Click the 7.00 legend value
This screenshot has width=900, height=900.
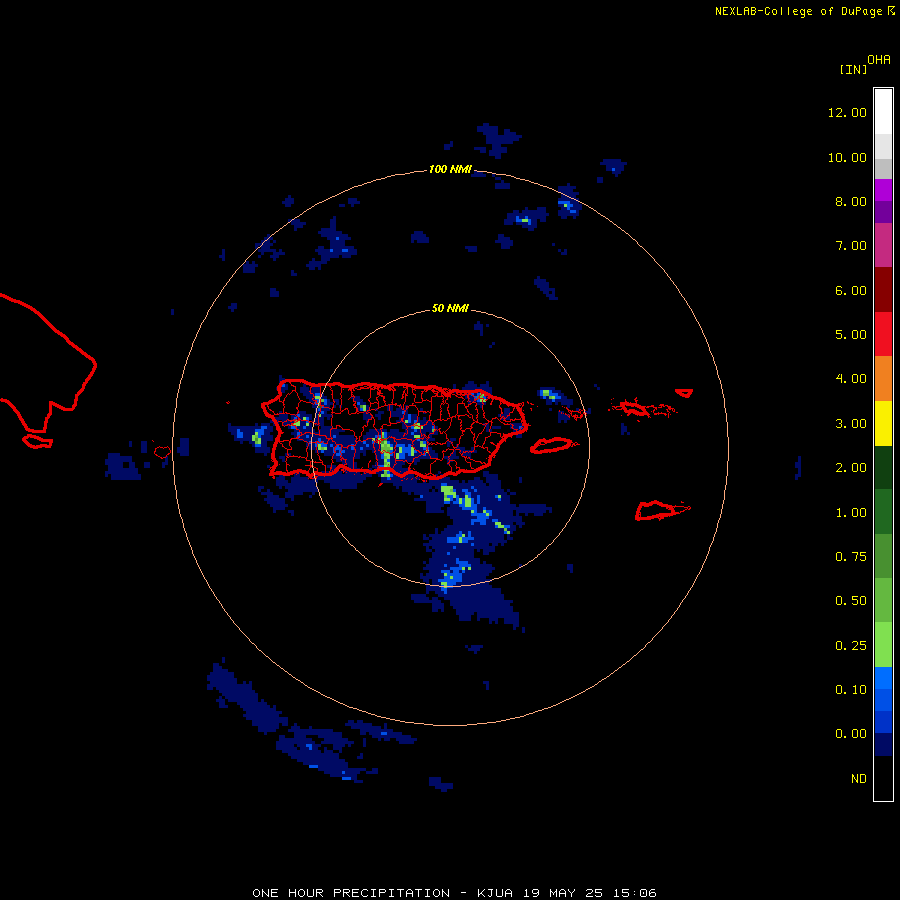[851, 246]
